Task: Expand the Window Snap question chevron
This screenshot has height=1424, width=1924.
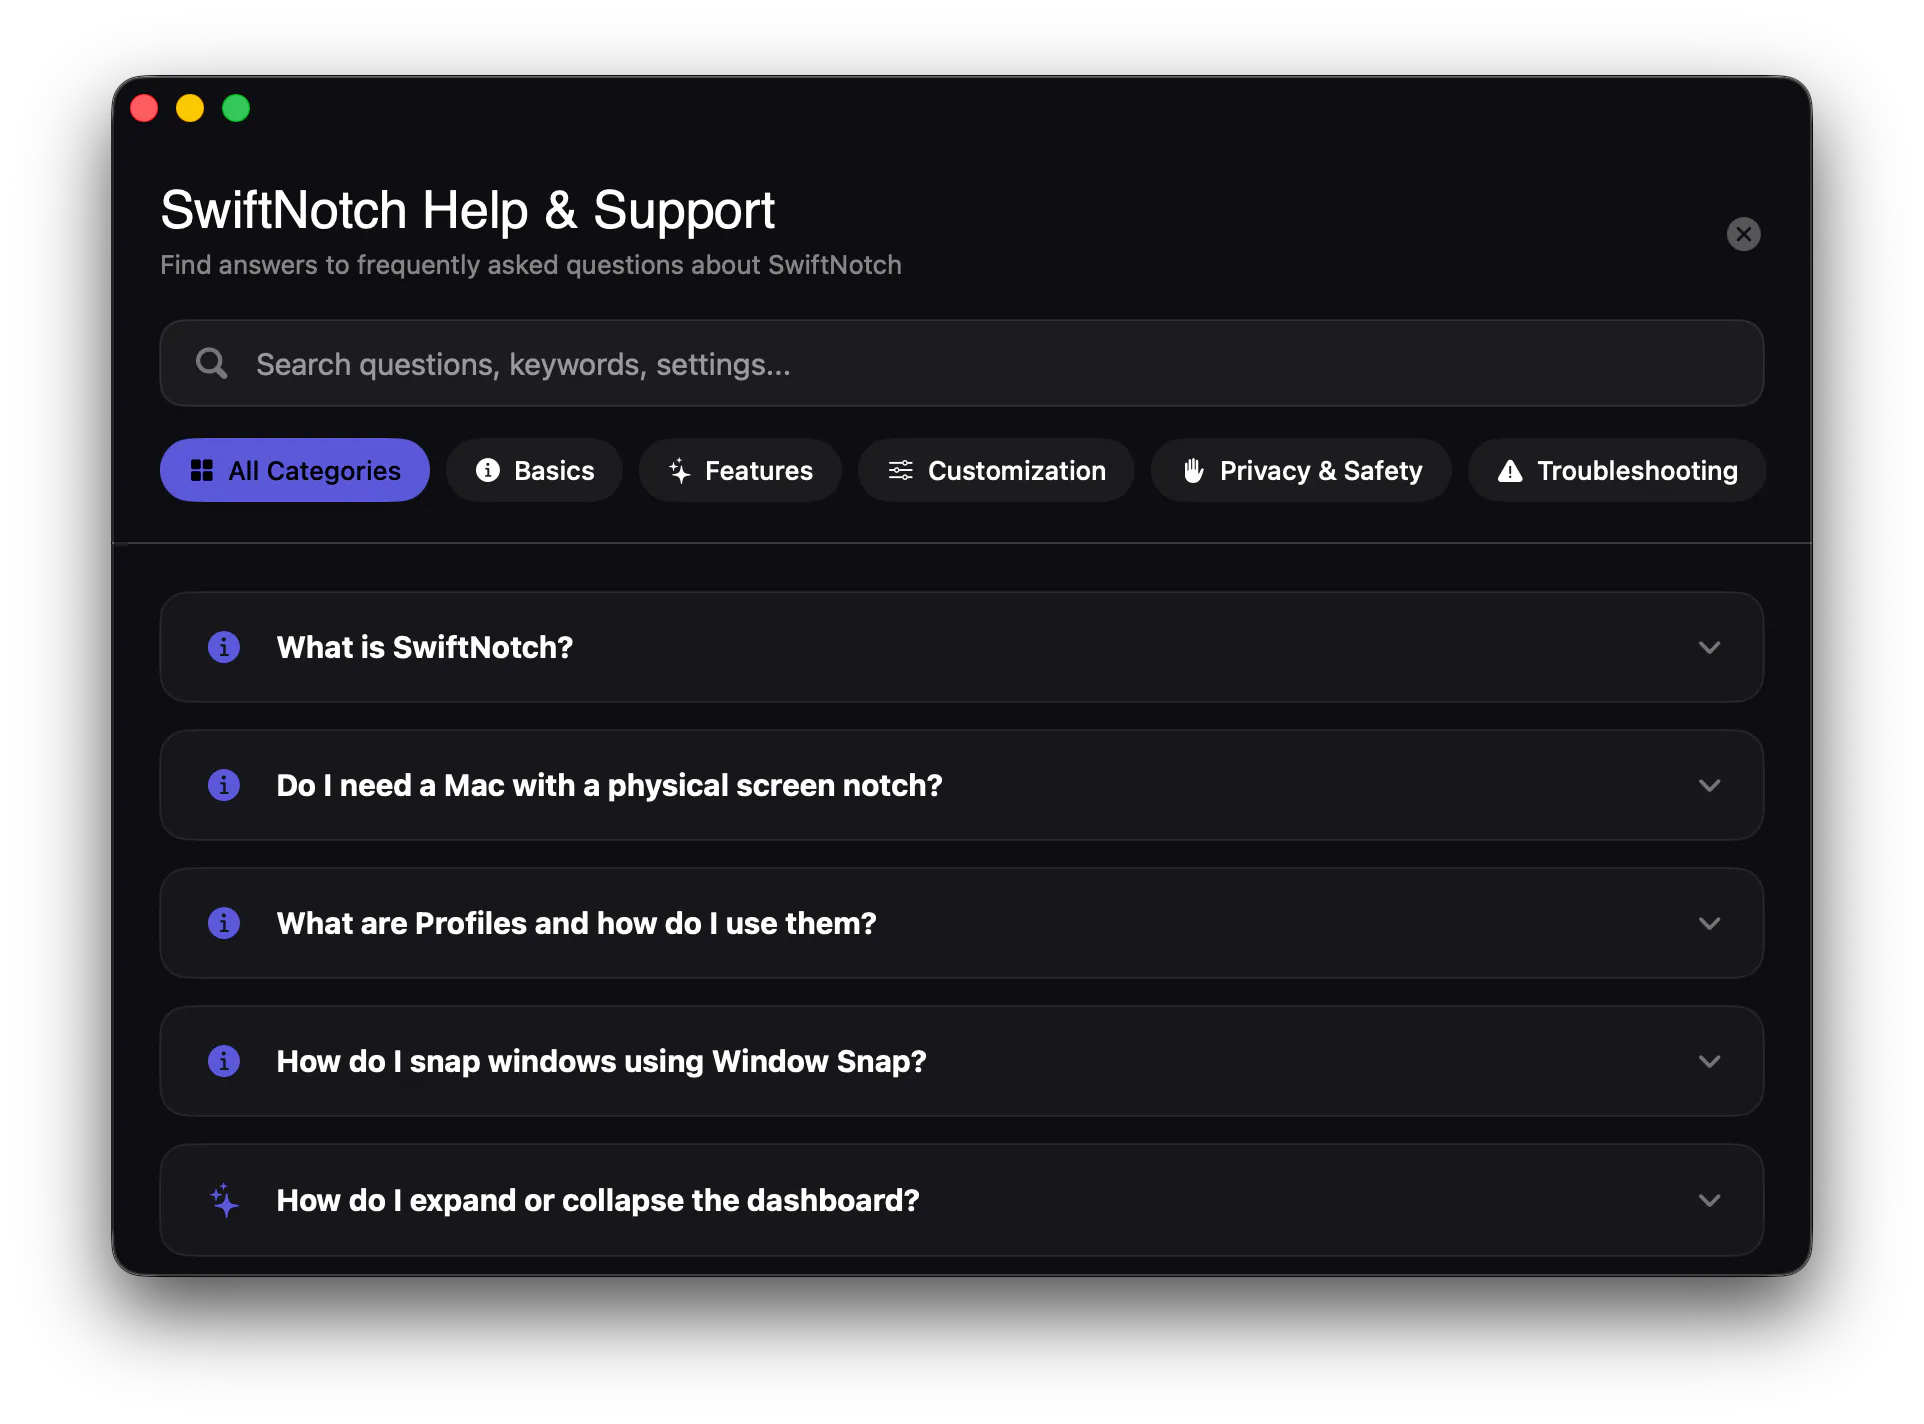Action: point(1709,1061)
